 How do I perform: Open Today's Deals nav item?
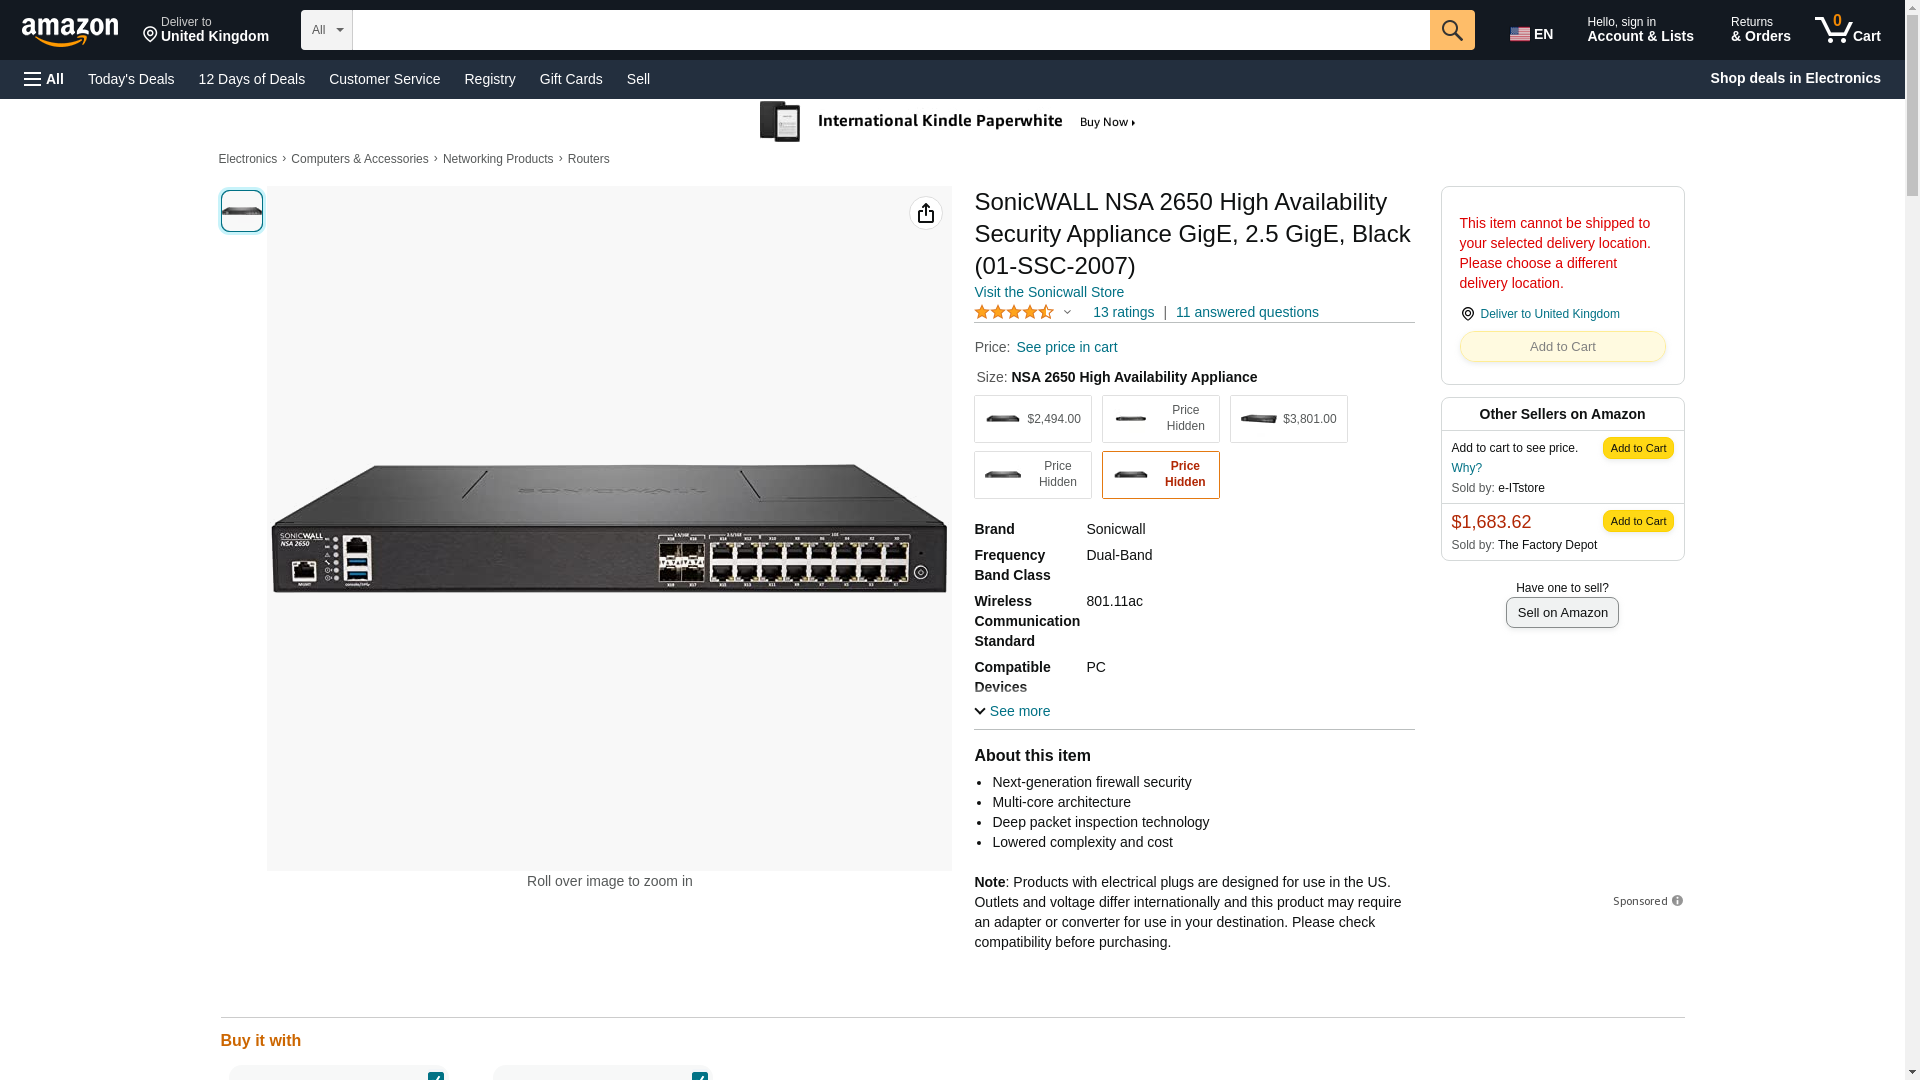(131, 79)
